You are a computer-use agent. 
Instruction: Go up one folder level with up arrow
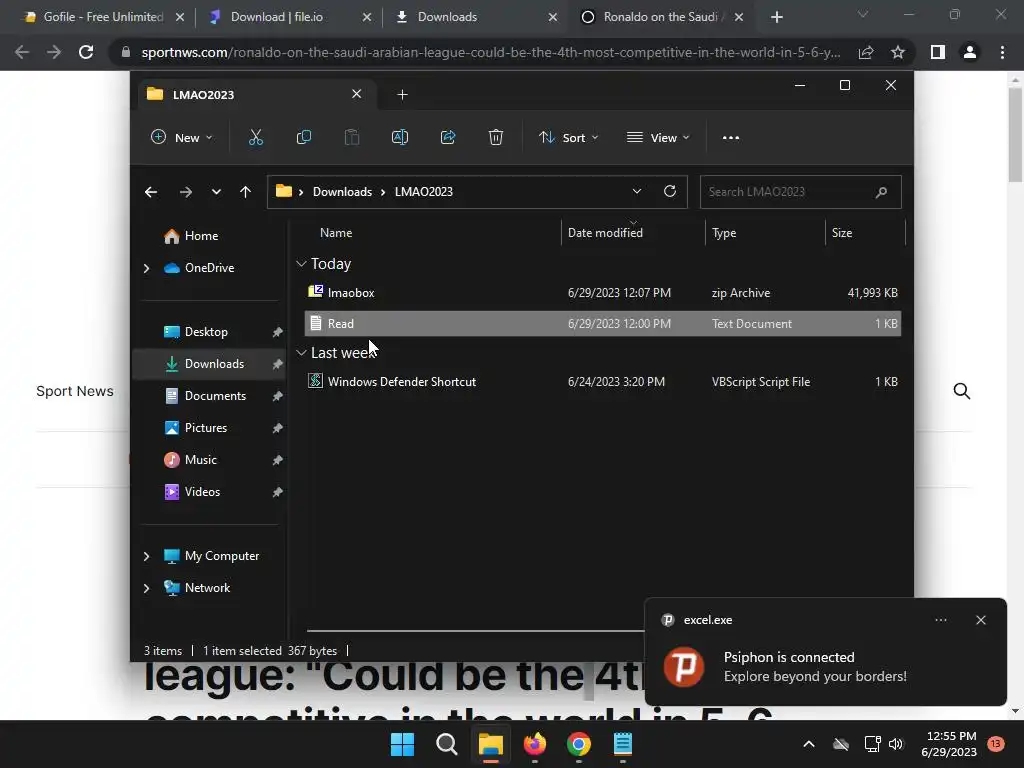(246, 192)
